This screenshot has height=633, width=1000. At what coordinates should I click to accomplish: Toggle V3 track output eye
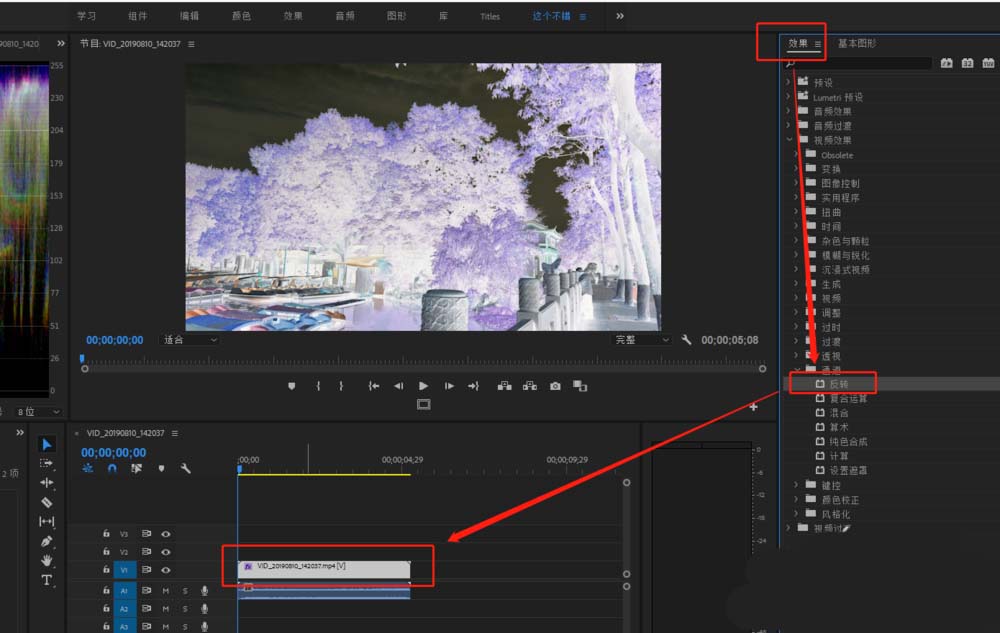[x=166, y=534]
